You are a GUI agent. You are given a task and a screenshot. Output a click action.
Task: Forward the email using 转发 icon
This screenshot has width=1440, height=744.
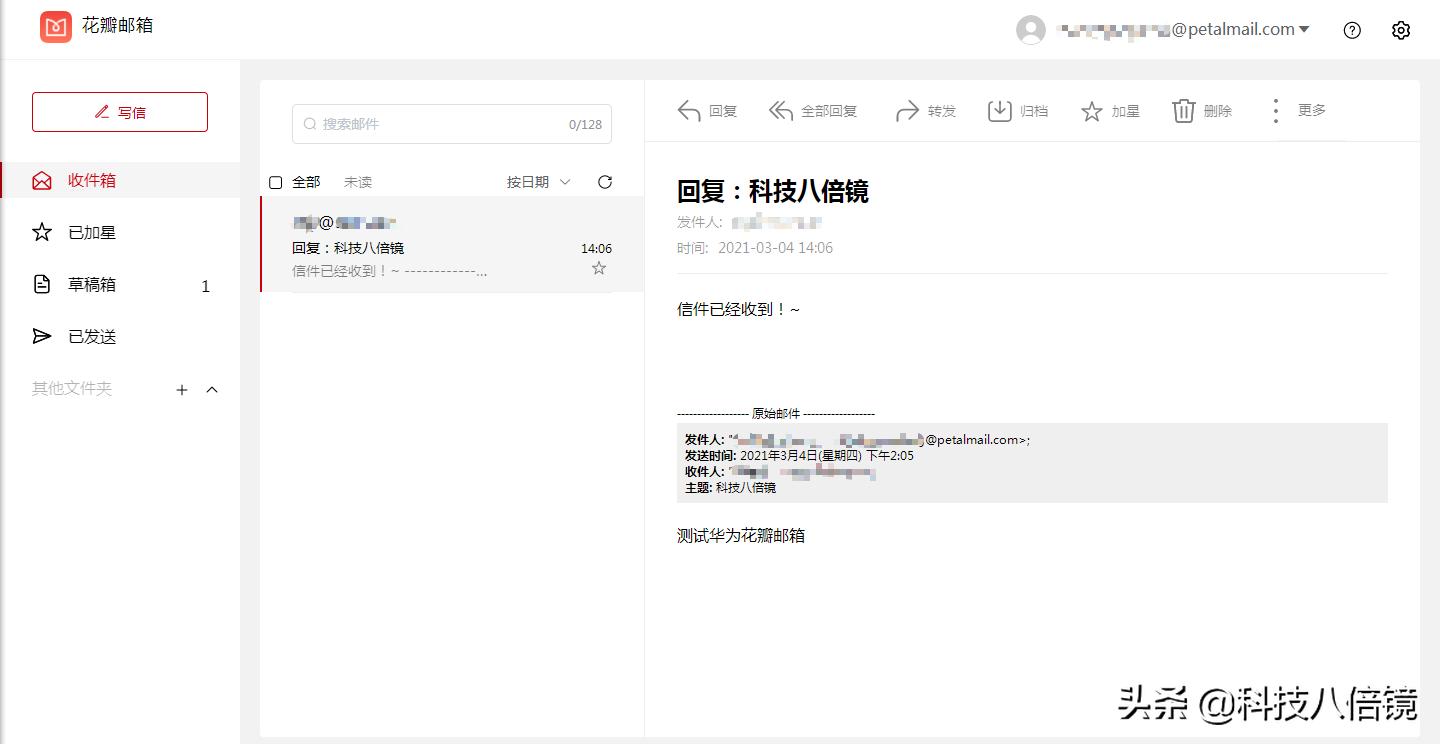[x=907, y=111]
